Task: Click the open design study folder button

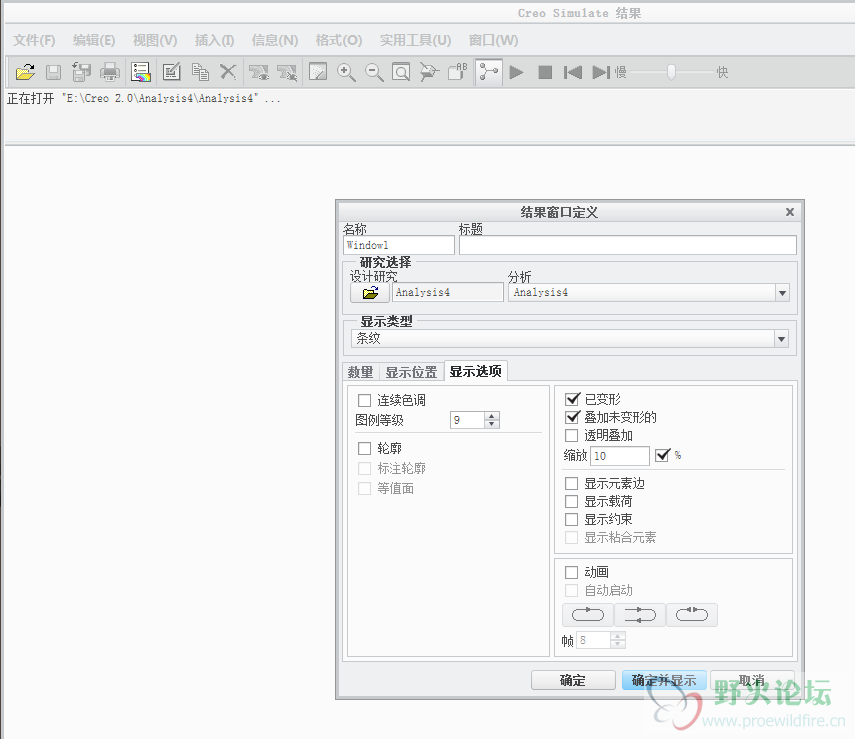Action: coord(370,293)
